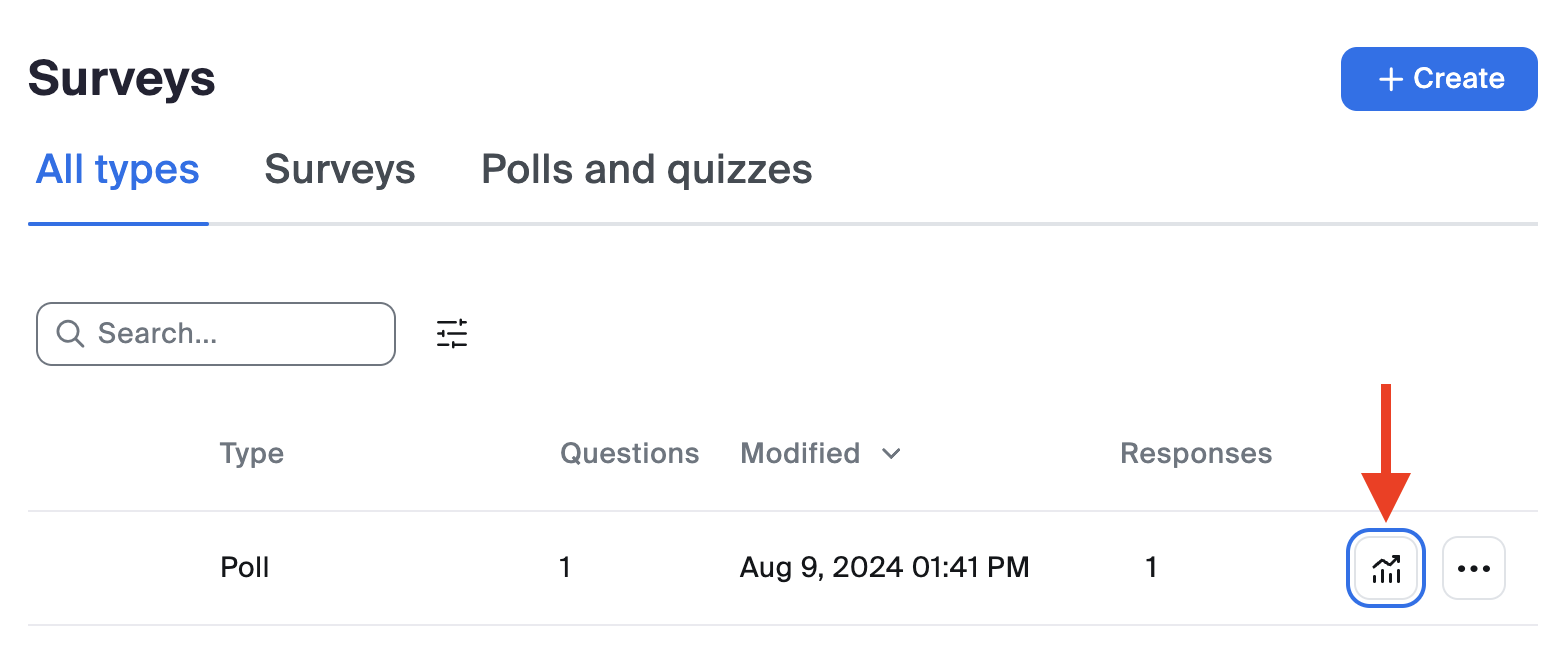
Task: Select the Poll row type cell
Action: (x=245, y=568)
